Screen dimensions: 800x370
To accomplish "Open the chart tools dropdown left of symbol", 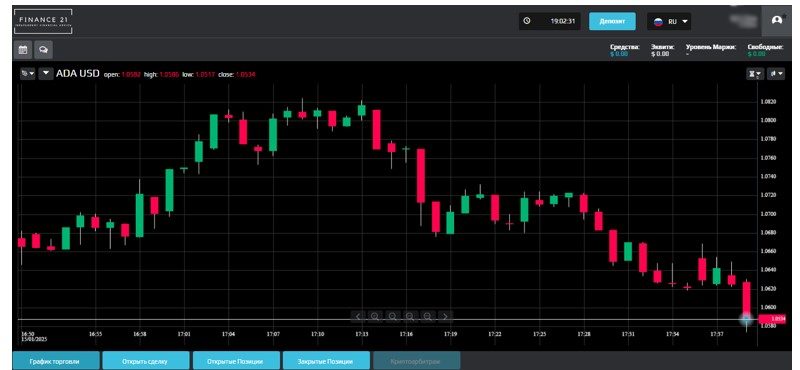I will [x=28, y=74].
